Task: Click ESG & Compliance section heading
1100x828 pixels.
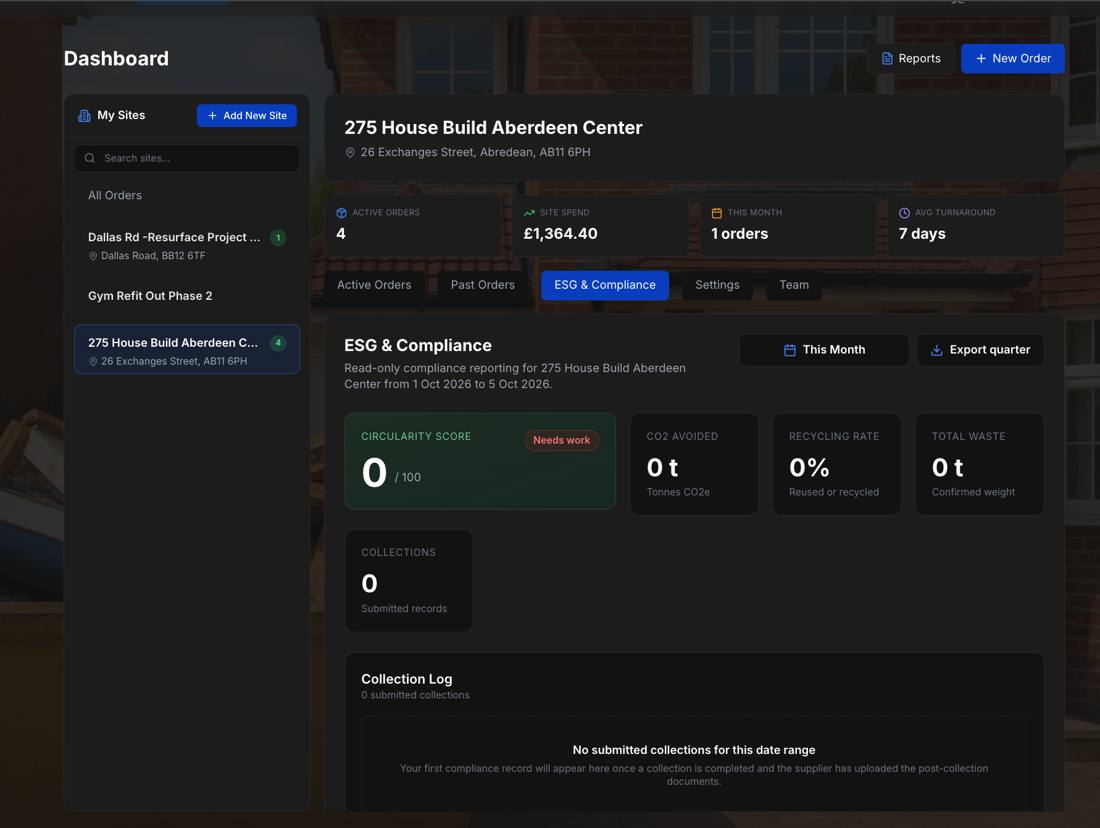Action: (x=418, y=345)
